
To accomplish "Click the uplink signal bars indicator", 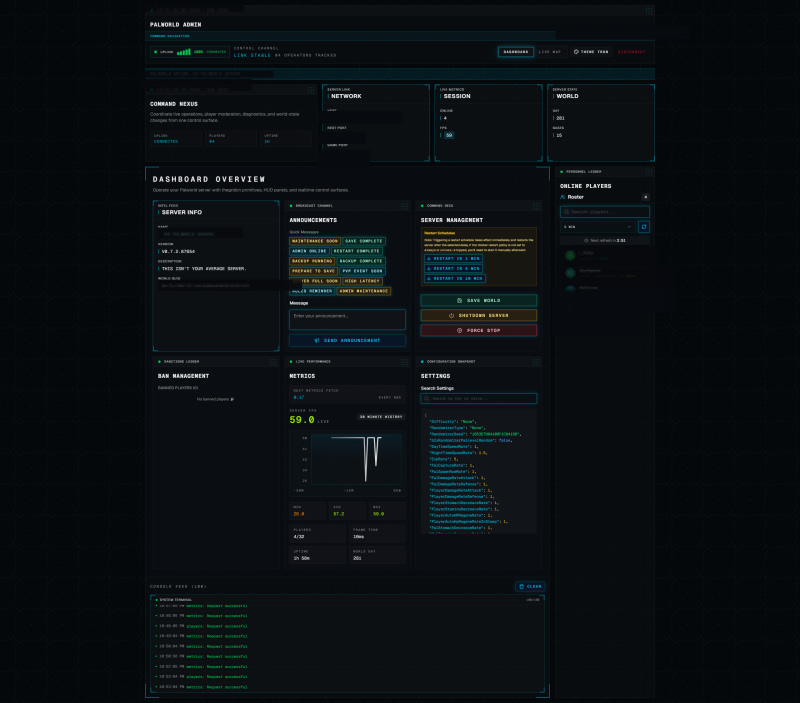I will pyautogui.click(x=184, y=52).
